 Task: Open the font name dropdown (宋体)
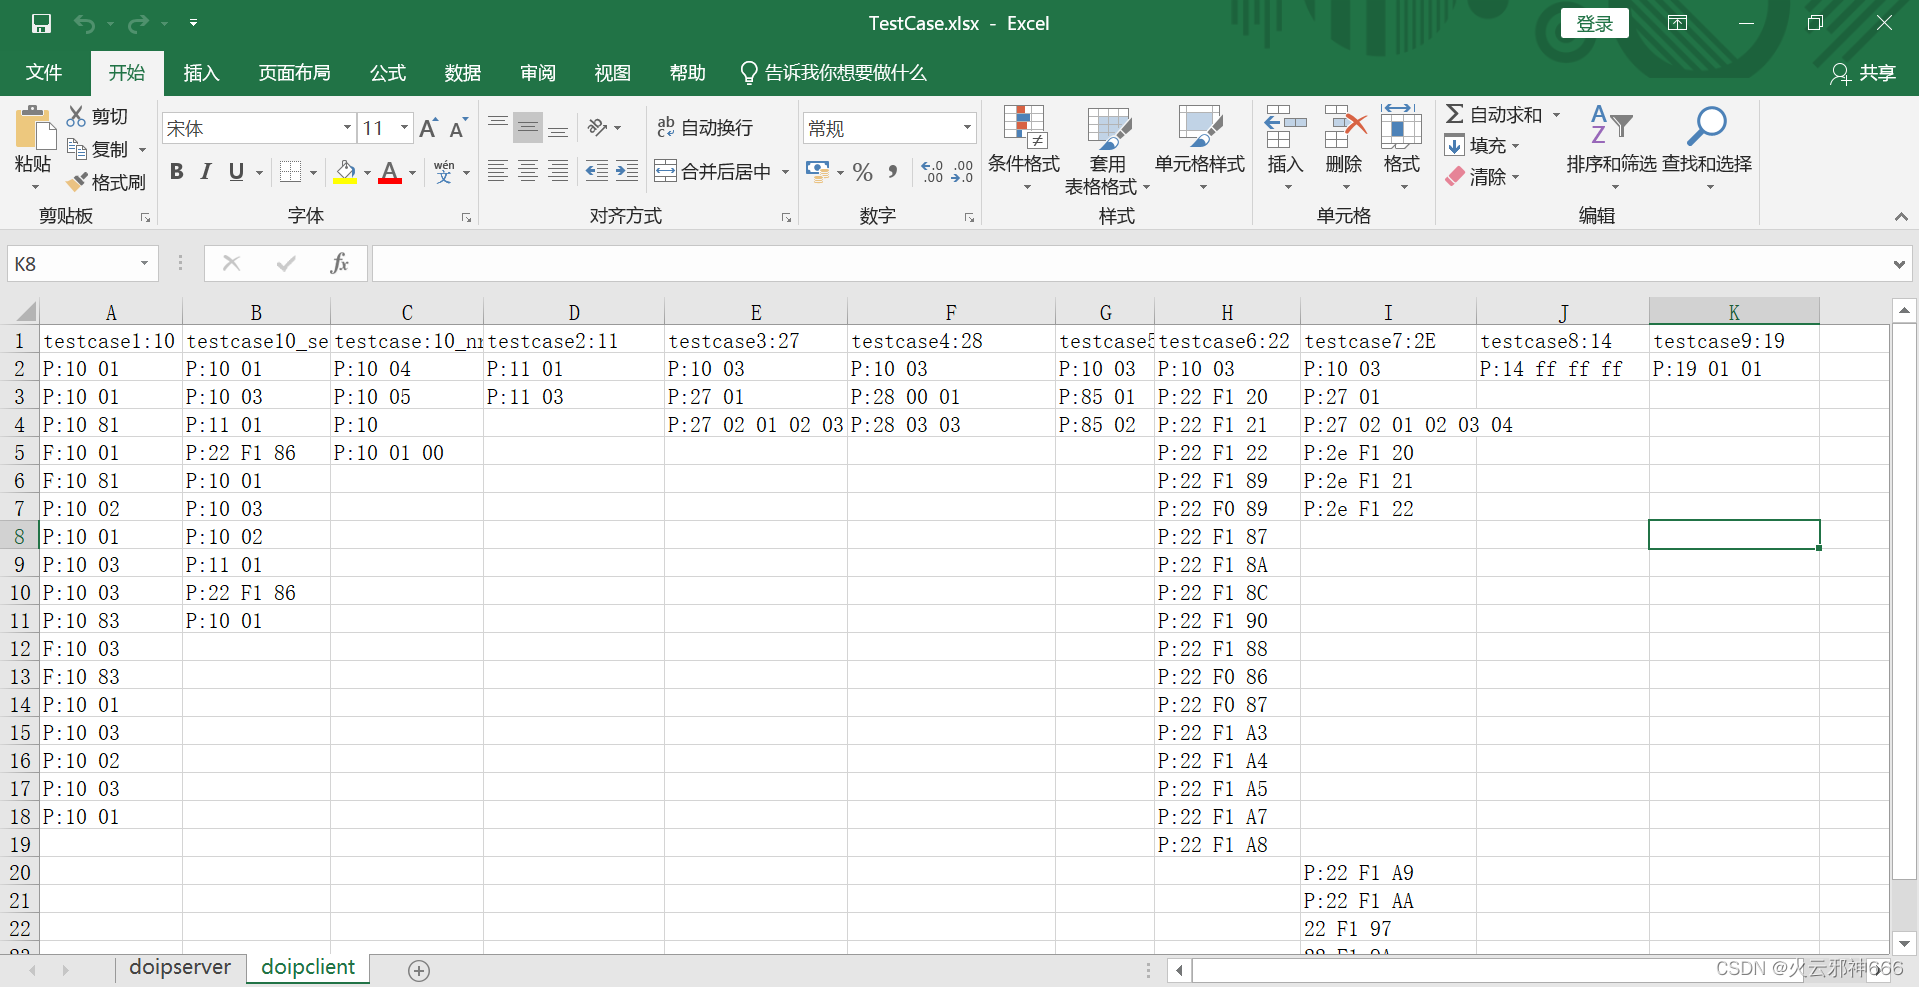click(347, 128)
